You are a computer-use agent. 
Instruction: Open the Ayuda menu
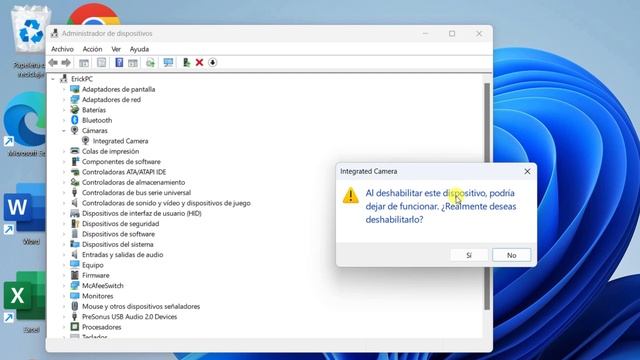139,49
